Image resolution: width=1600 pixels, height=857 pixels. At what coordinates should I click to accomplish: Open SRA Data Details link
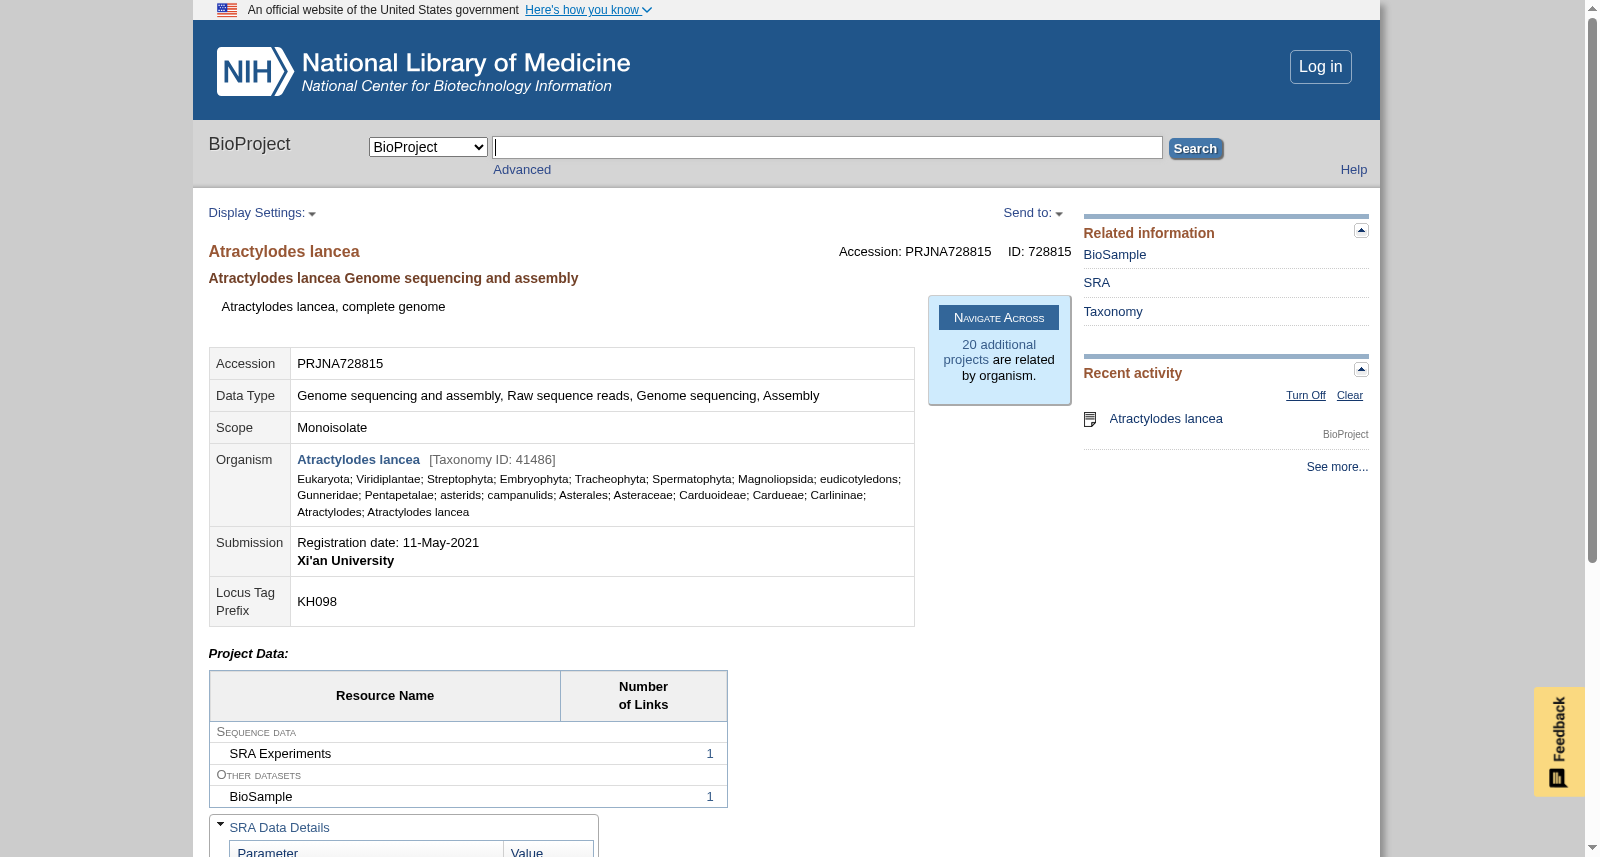click(x=279, y=828)
